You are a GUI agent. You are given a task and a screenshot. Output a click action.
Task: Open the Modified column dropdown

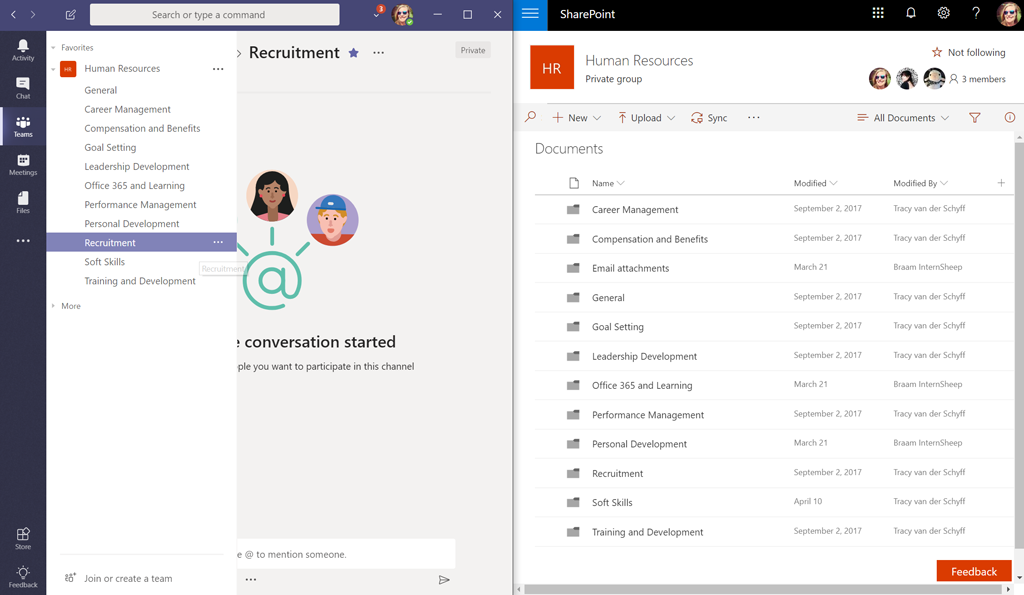click(816, 184)
